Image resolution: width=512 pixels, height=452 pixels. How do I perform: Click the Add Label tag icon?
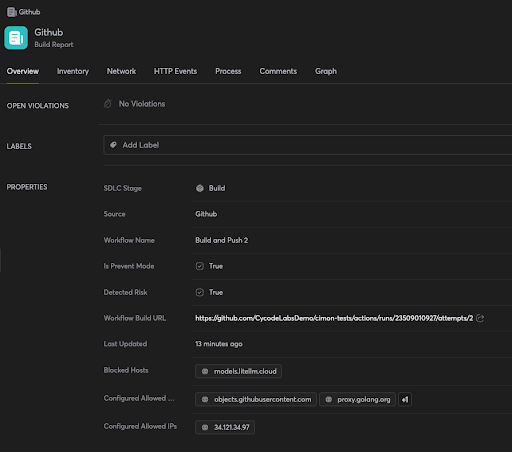tap(113, 145)
